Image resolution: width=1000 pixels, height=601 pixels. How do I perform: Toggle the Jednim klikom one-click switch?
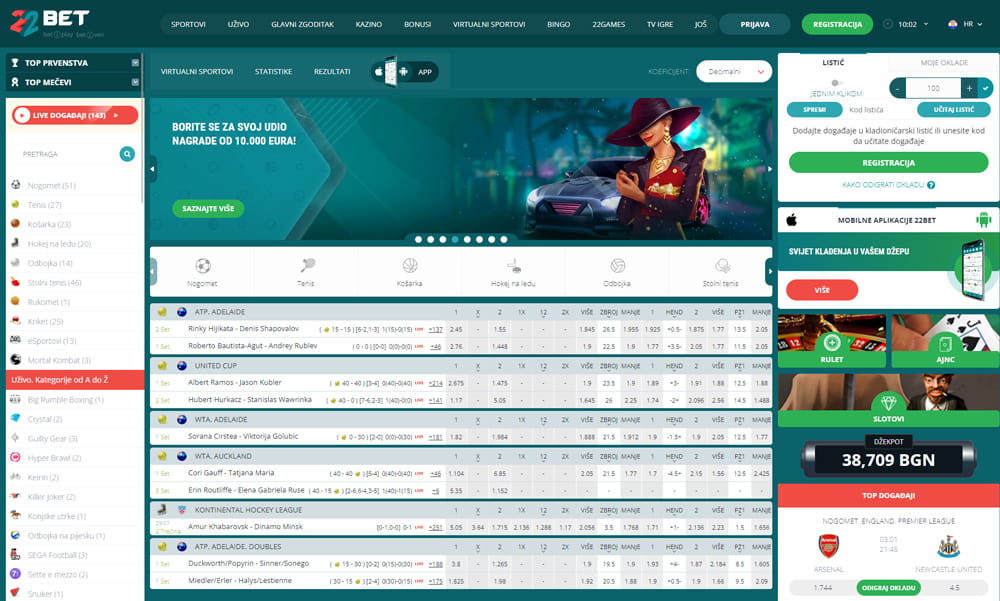[836, 83]
